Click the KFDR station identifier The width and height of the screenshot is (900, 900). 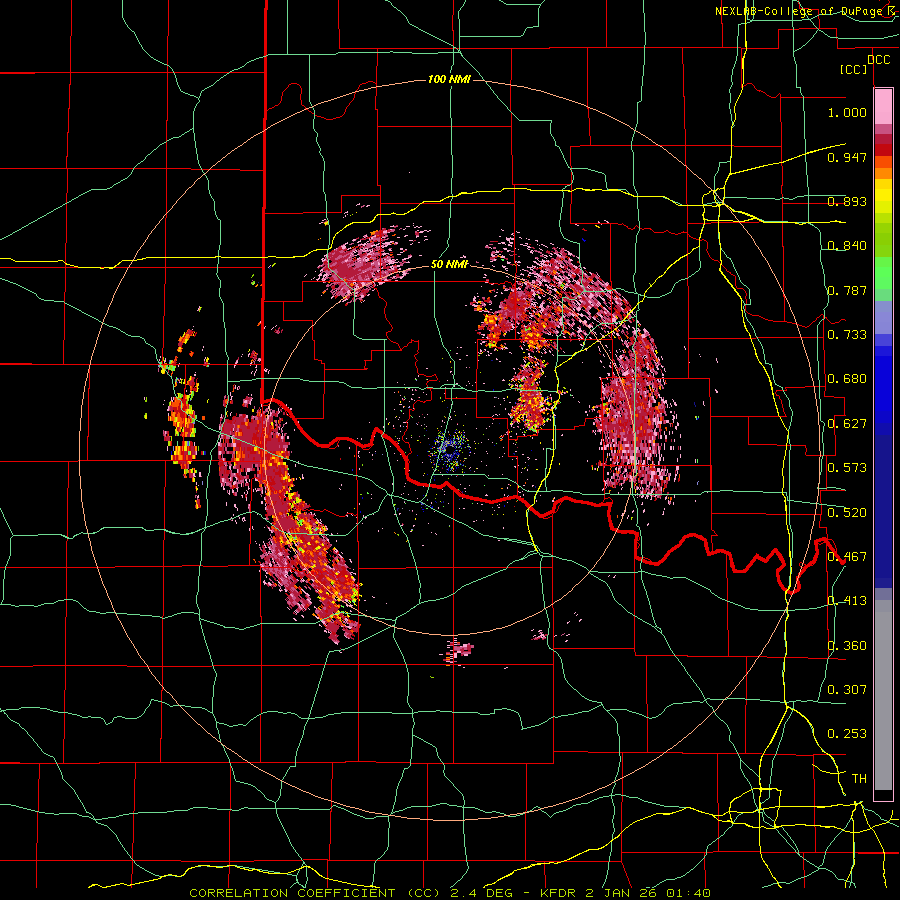point(560,893)
